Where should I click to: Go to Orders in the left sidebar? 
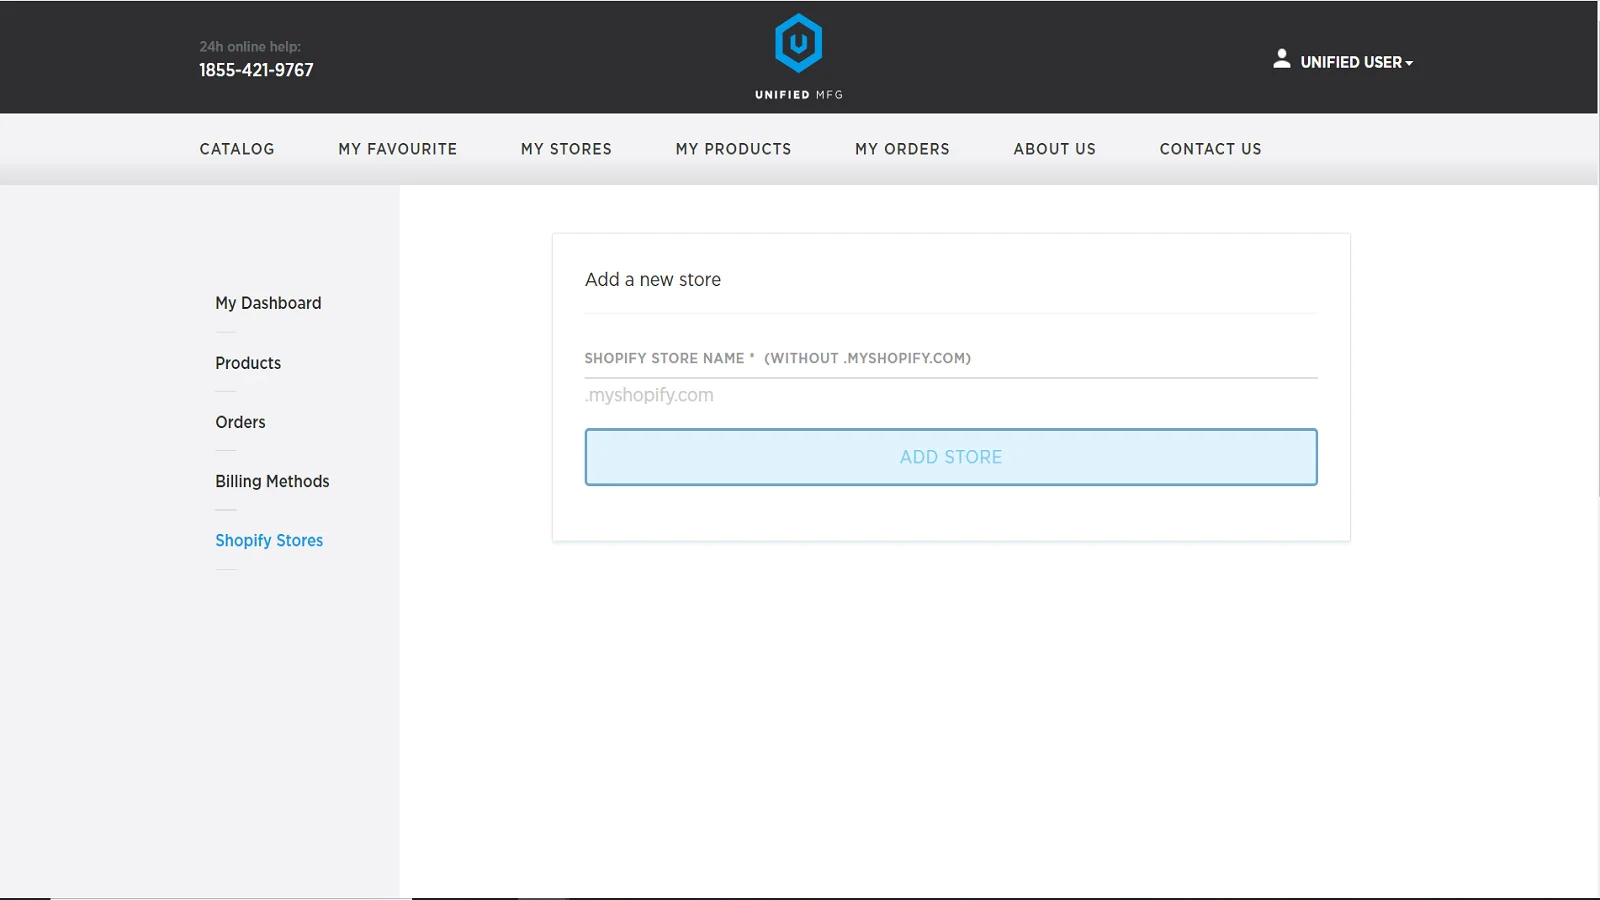pyautogui.click(x=240, y=422)
